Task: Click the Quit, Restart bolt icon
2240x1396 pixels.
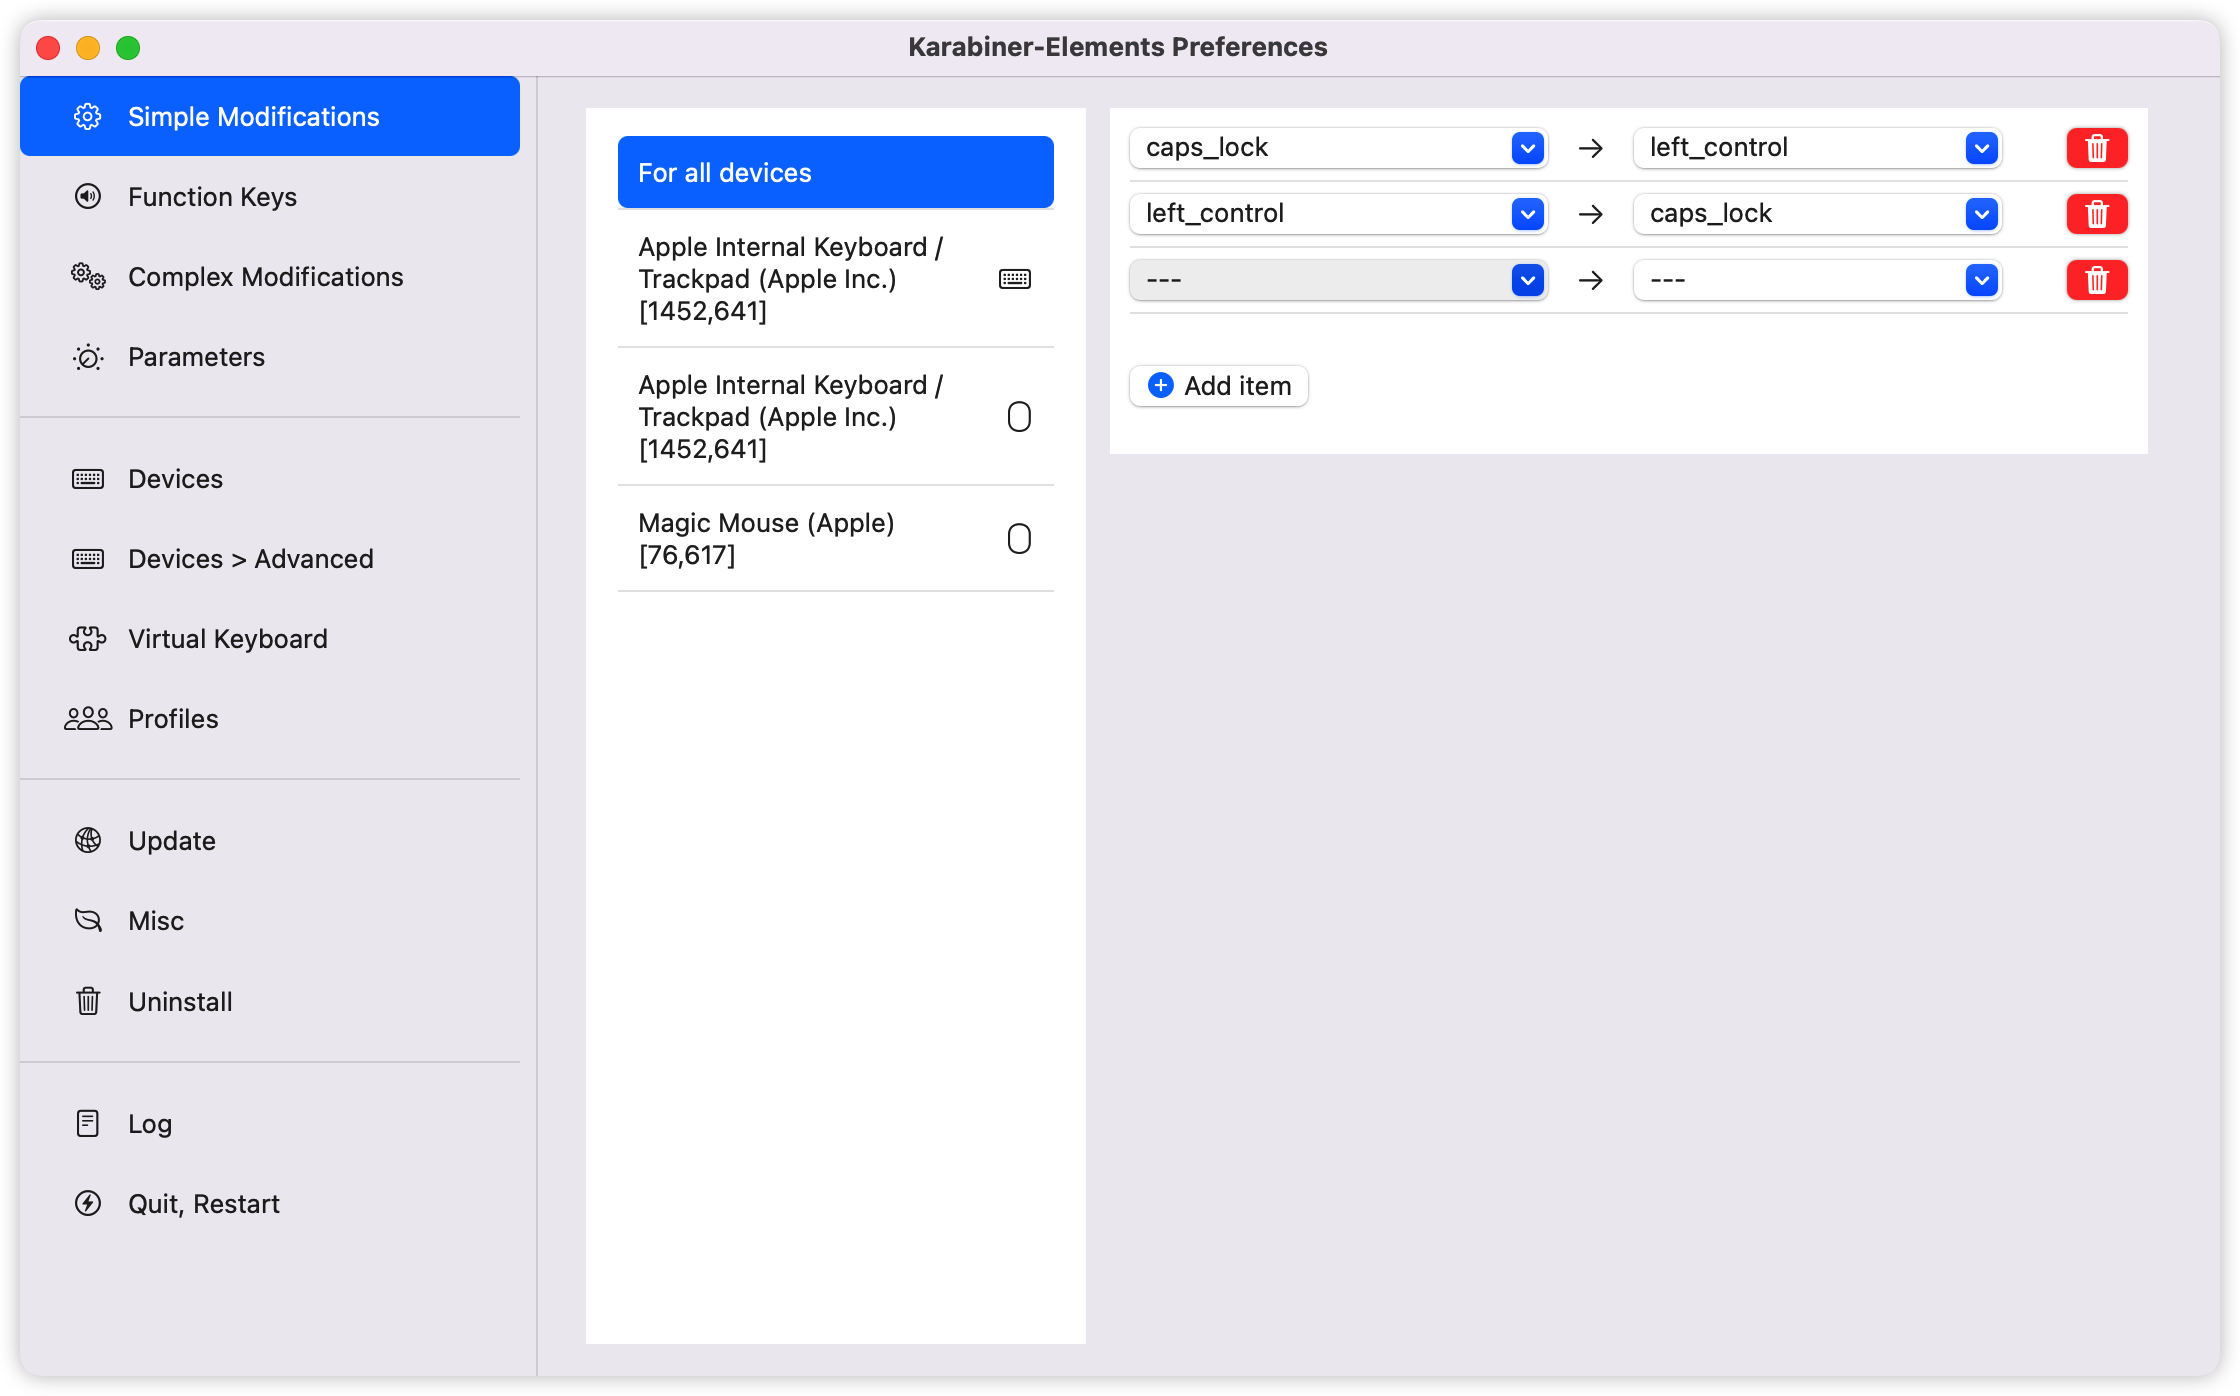Action: (88, 1203)
